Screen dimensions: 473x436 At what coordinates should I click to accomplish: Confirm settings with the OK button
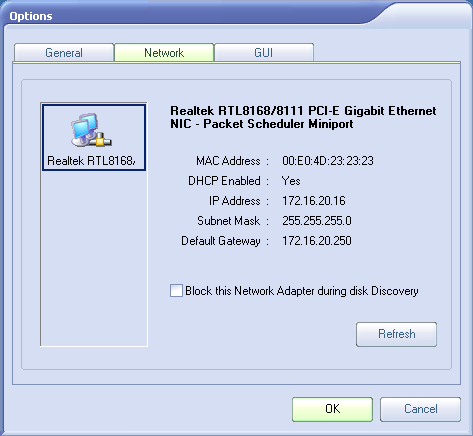[x=332, y=409]
